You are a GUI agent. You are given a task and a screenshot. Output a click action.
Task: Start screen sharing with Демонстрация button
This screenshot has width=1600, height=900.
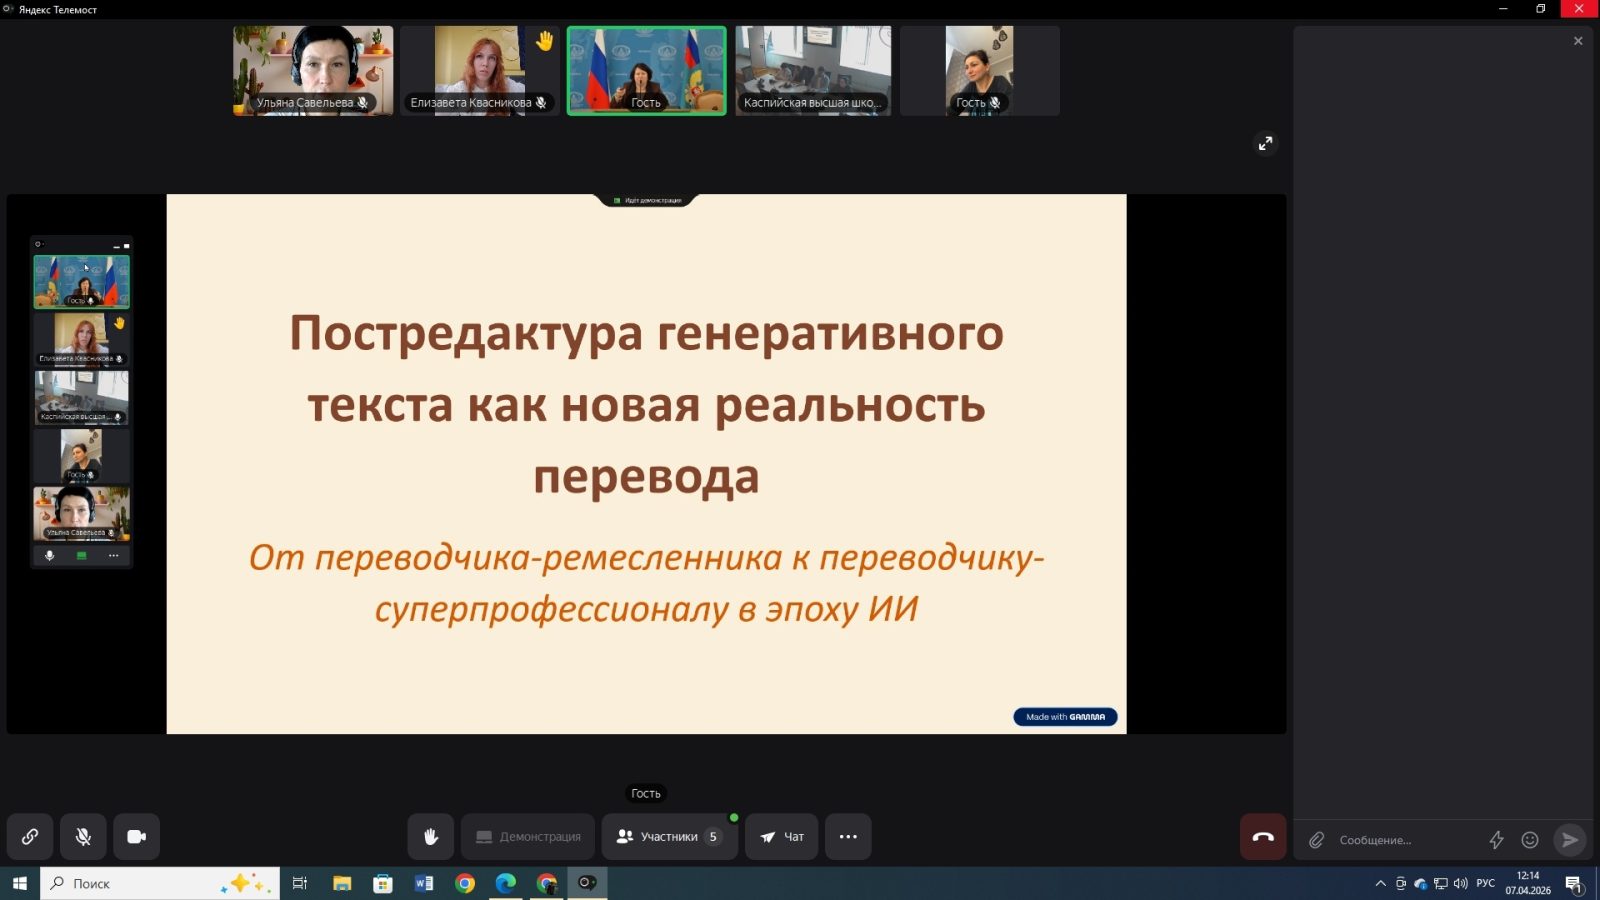point(528,837)
